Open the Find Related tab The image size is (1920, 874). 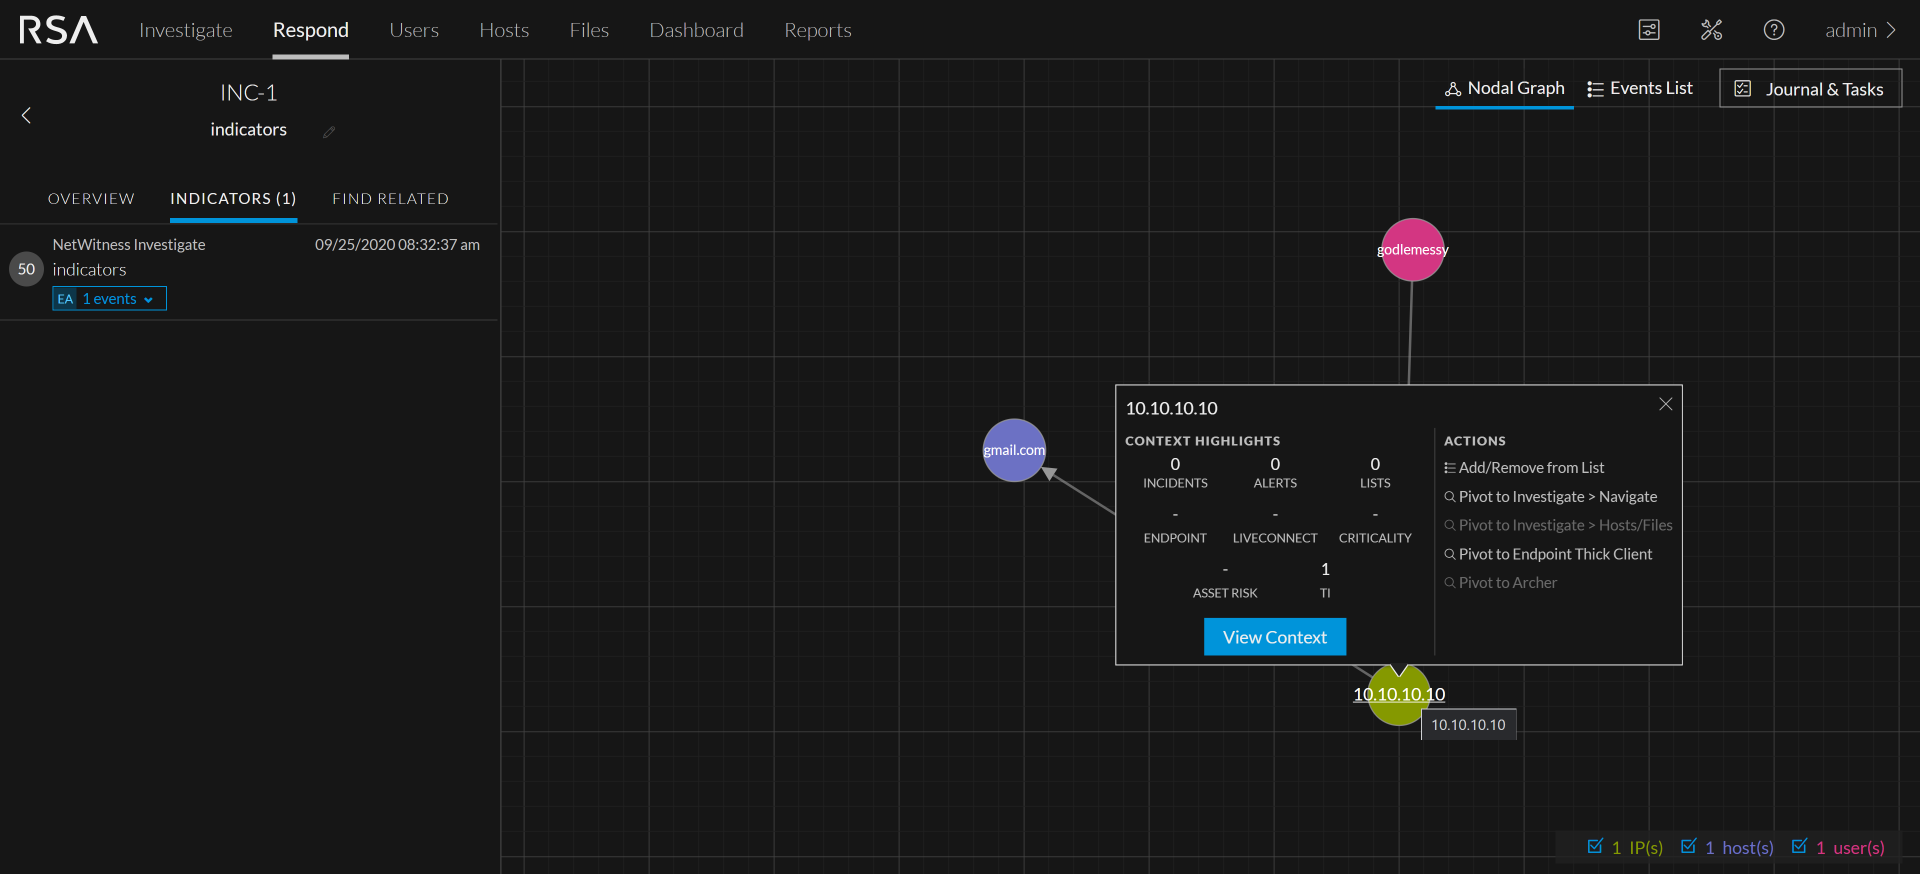coord(390,199)
